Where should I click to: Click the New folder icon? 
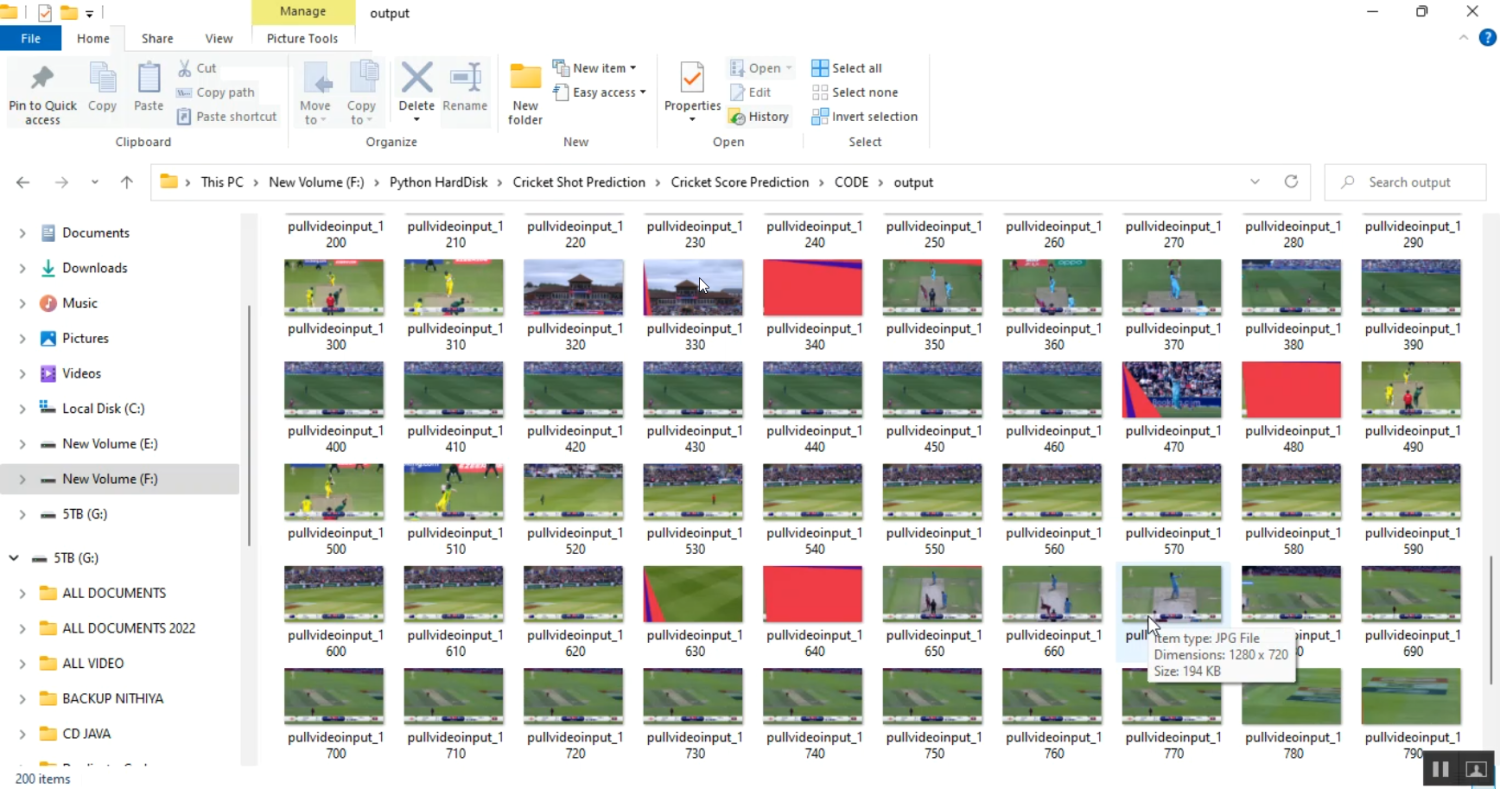pyautogui.click(x=525, y=80)
